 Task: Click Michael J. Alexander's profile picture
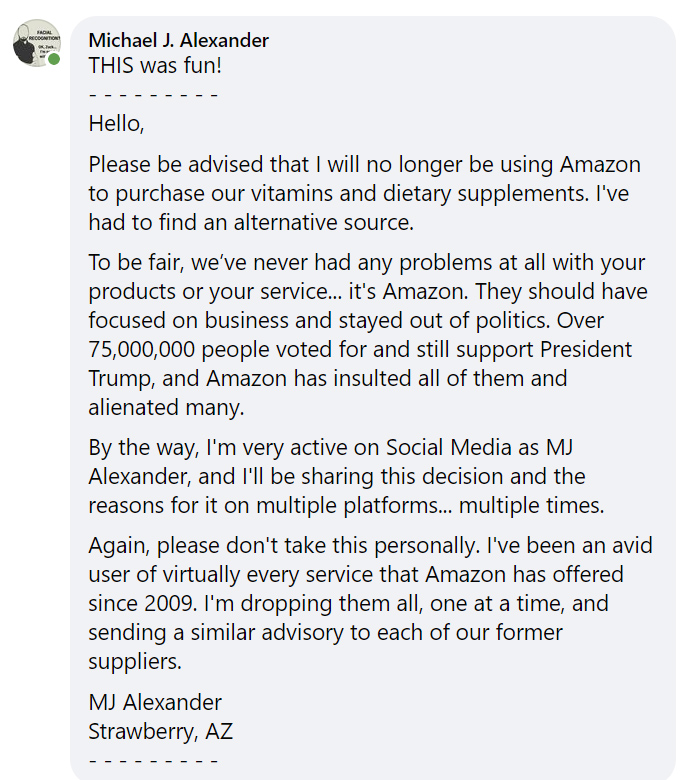click(x=36, y=42)
